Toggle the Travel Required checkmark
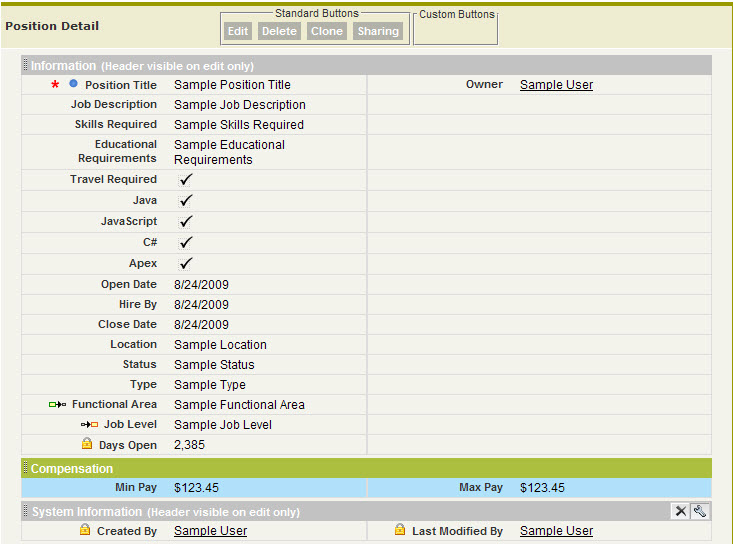This screenshot has width=733, height=544. coord(186,179)
